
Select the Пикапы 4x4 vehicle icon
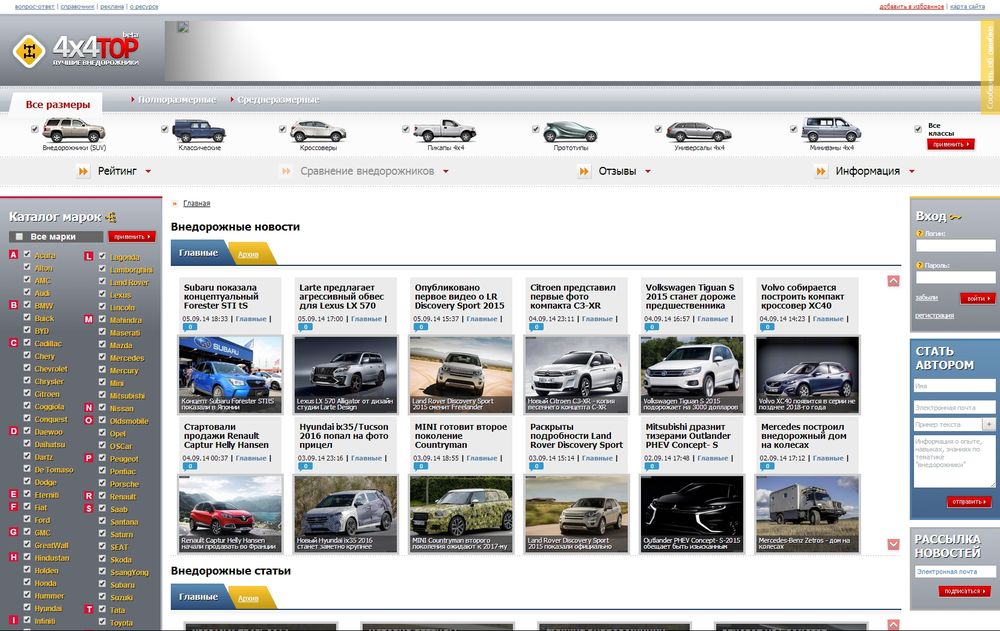coord(444,130)
